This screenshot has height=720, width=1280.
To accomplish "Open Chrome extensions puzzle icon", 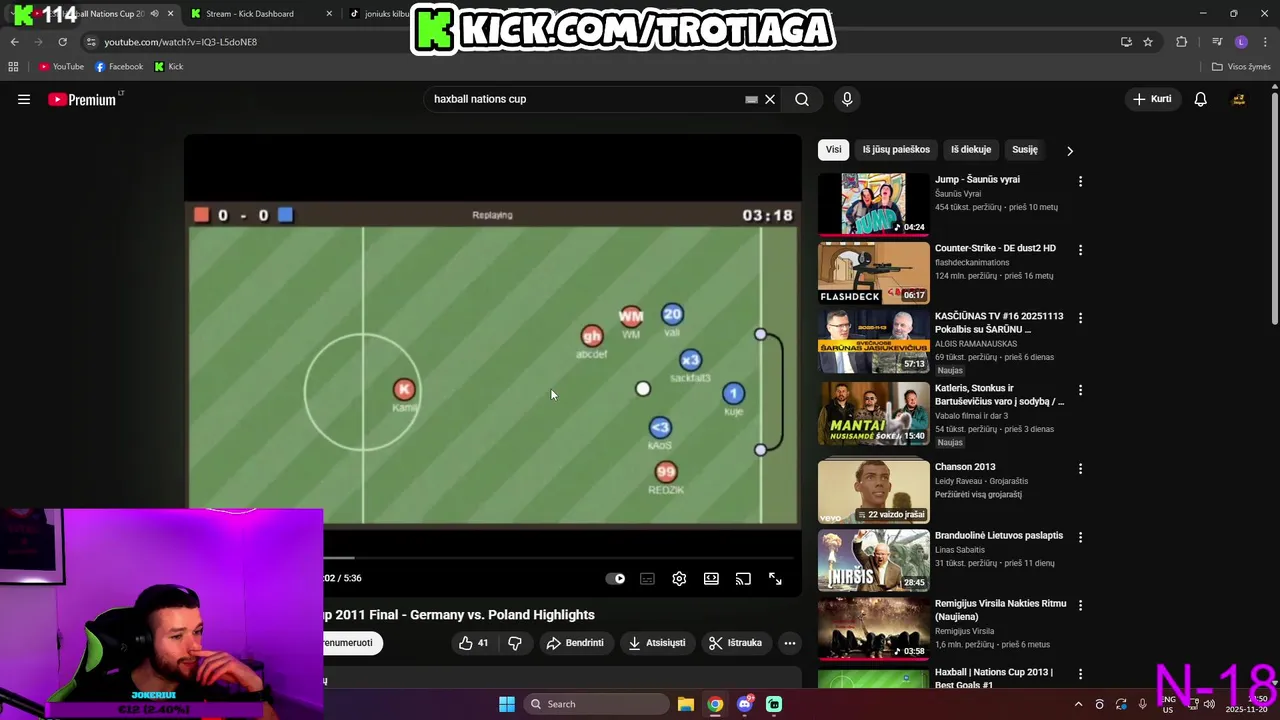I will (1182, 42).
